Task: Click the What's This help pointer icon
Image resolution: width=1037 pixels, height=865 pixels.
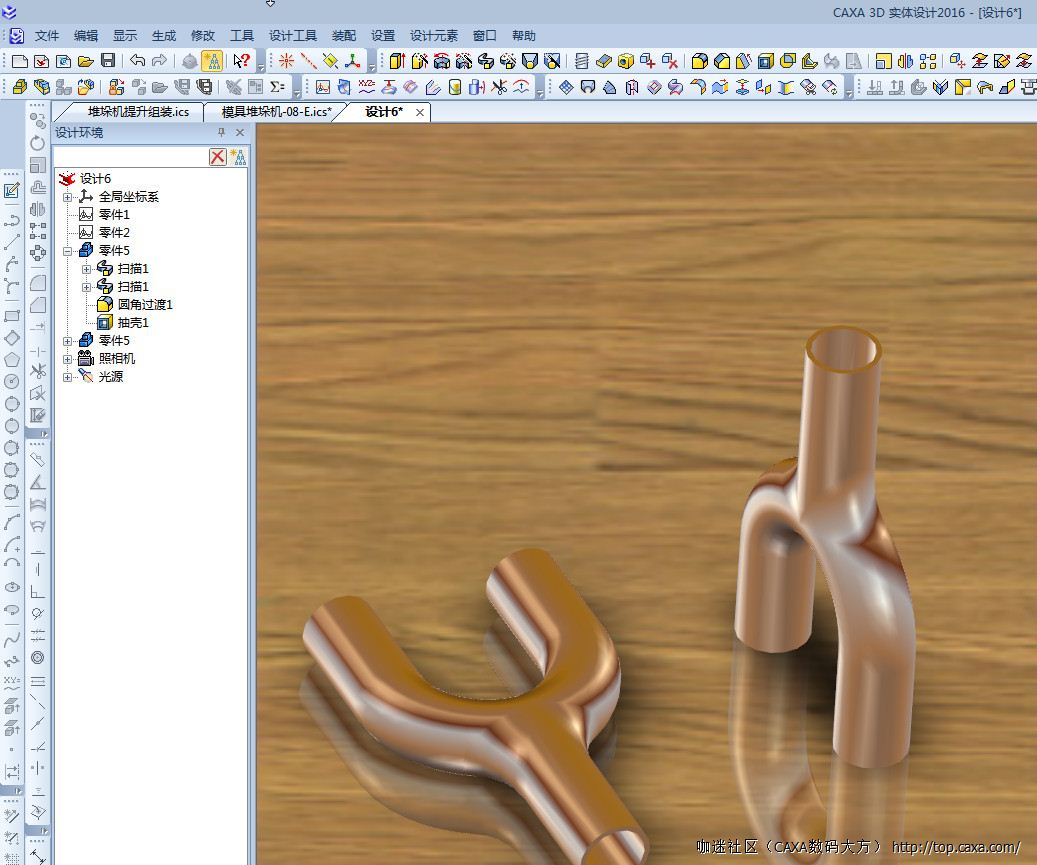Action: pos(242,61)
